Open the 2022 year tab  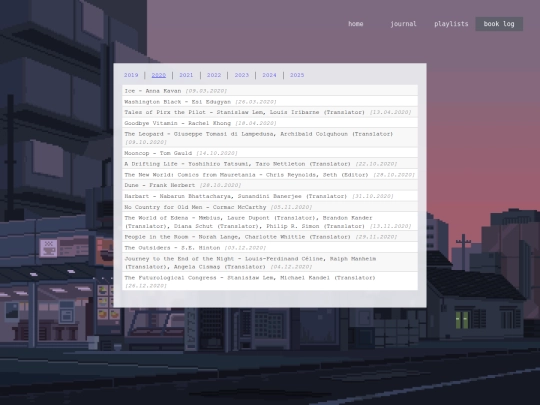(x=214, y=75)
